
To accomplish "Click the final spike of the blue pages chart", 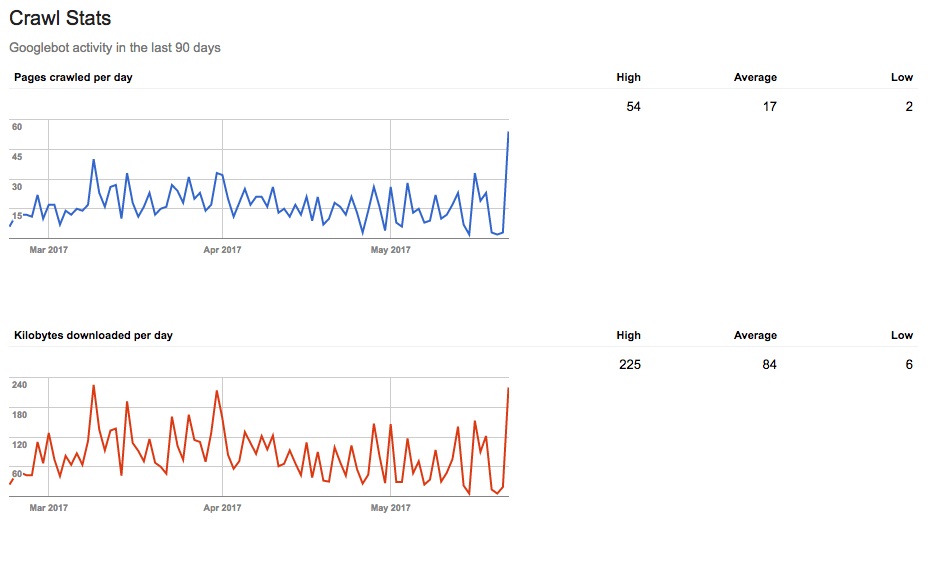I will [508, 133].
